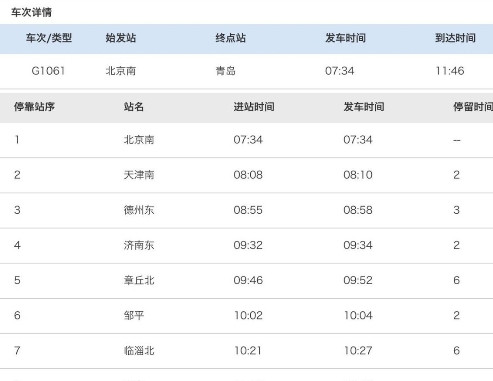Select the 车次/类型 column header
This screenshot has height=381, width=493.
point(49,38)
